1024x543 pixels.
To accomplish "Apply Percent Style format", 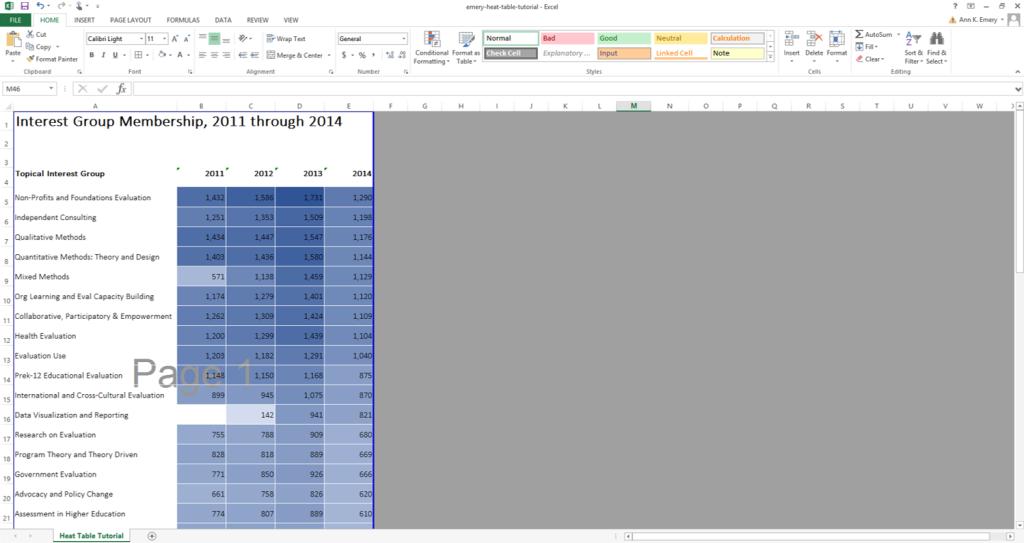I will click(362, 55).
